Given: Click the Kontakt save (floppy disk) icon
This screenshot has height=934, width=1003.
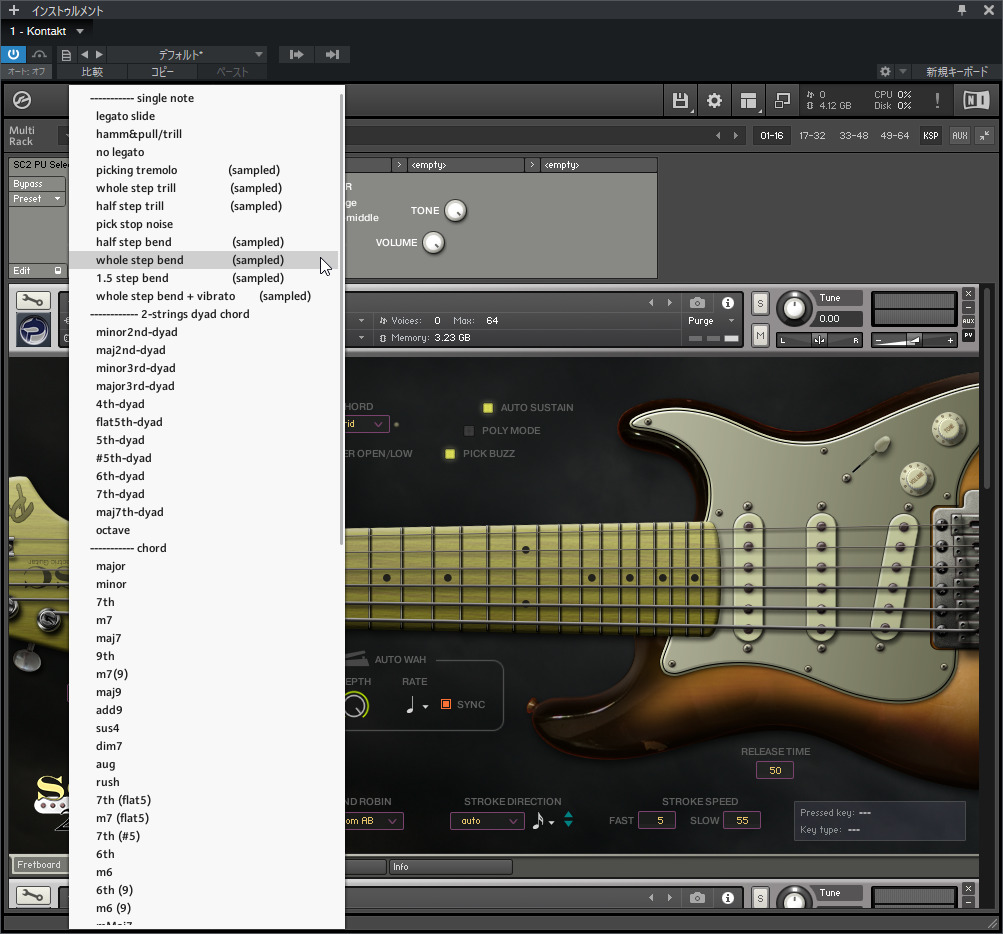Looking at the screenshot, I should (x=681, y=100).
